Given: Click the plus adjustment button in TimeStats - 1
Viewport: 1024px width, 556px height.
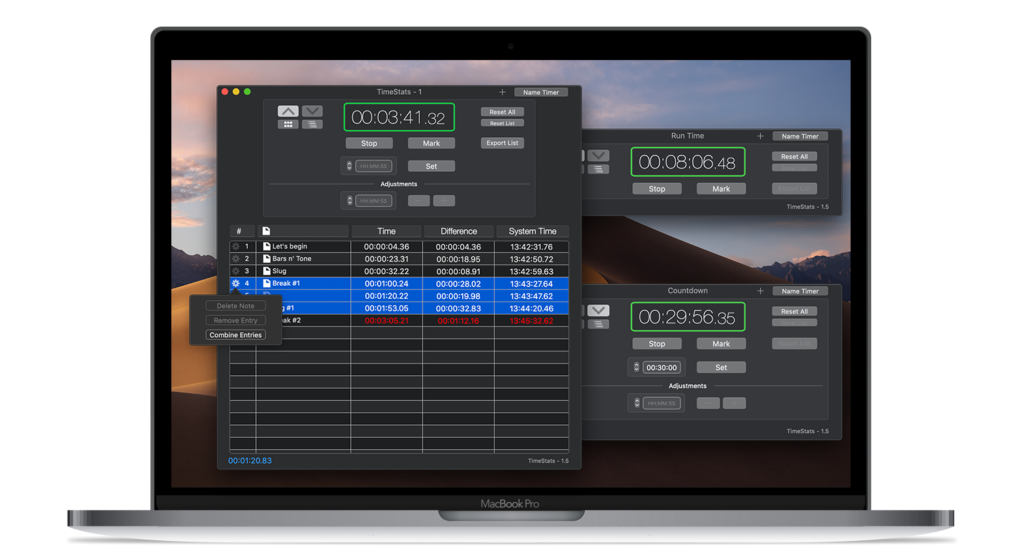Looking at the screenshot, I should [x=444, y=201].
